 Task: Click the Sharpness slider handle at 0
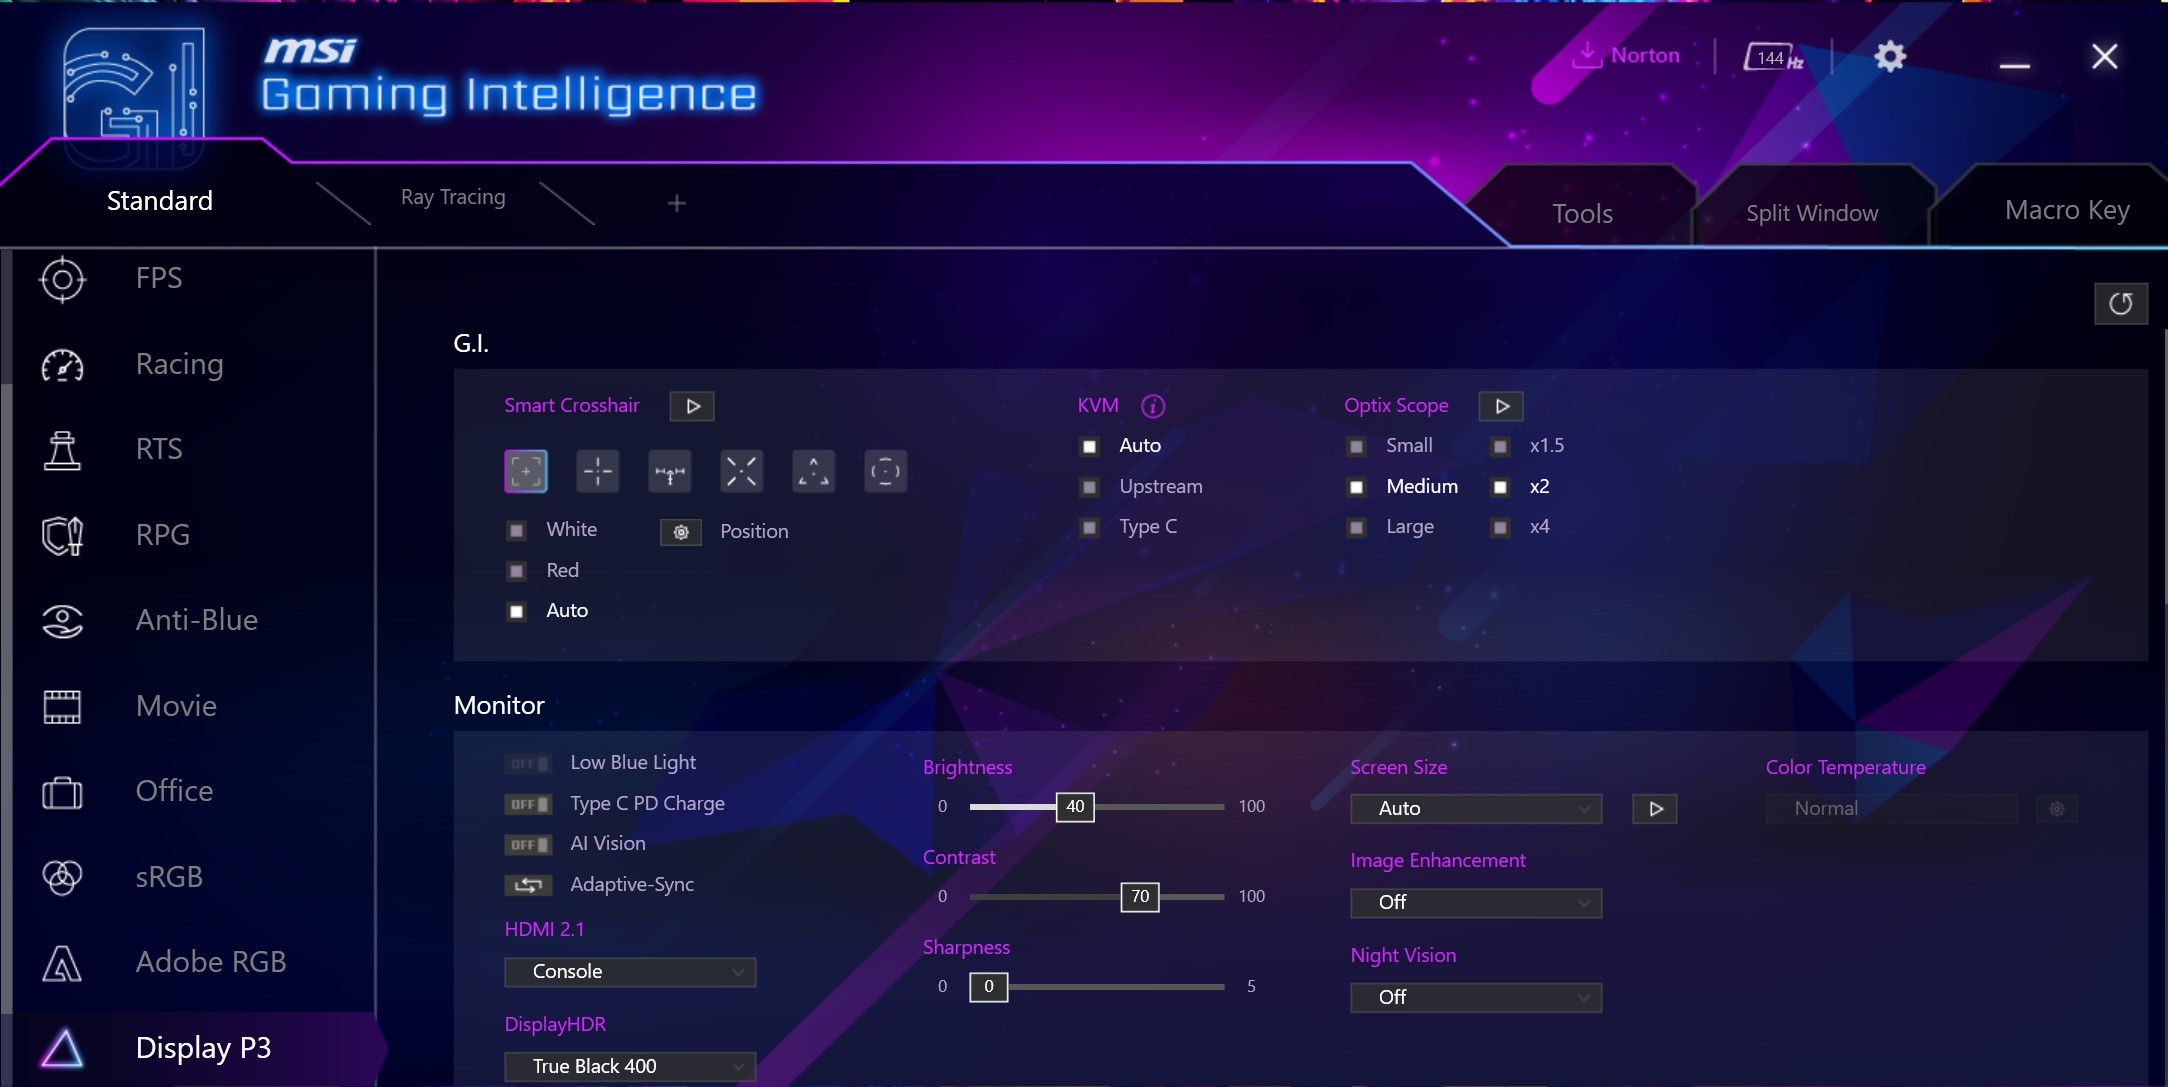pyautogui.click(x=989, y=987)
